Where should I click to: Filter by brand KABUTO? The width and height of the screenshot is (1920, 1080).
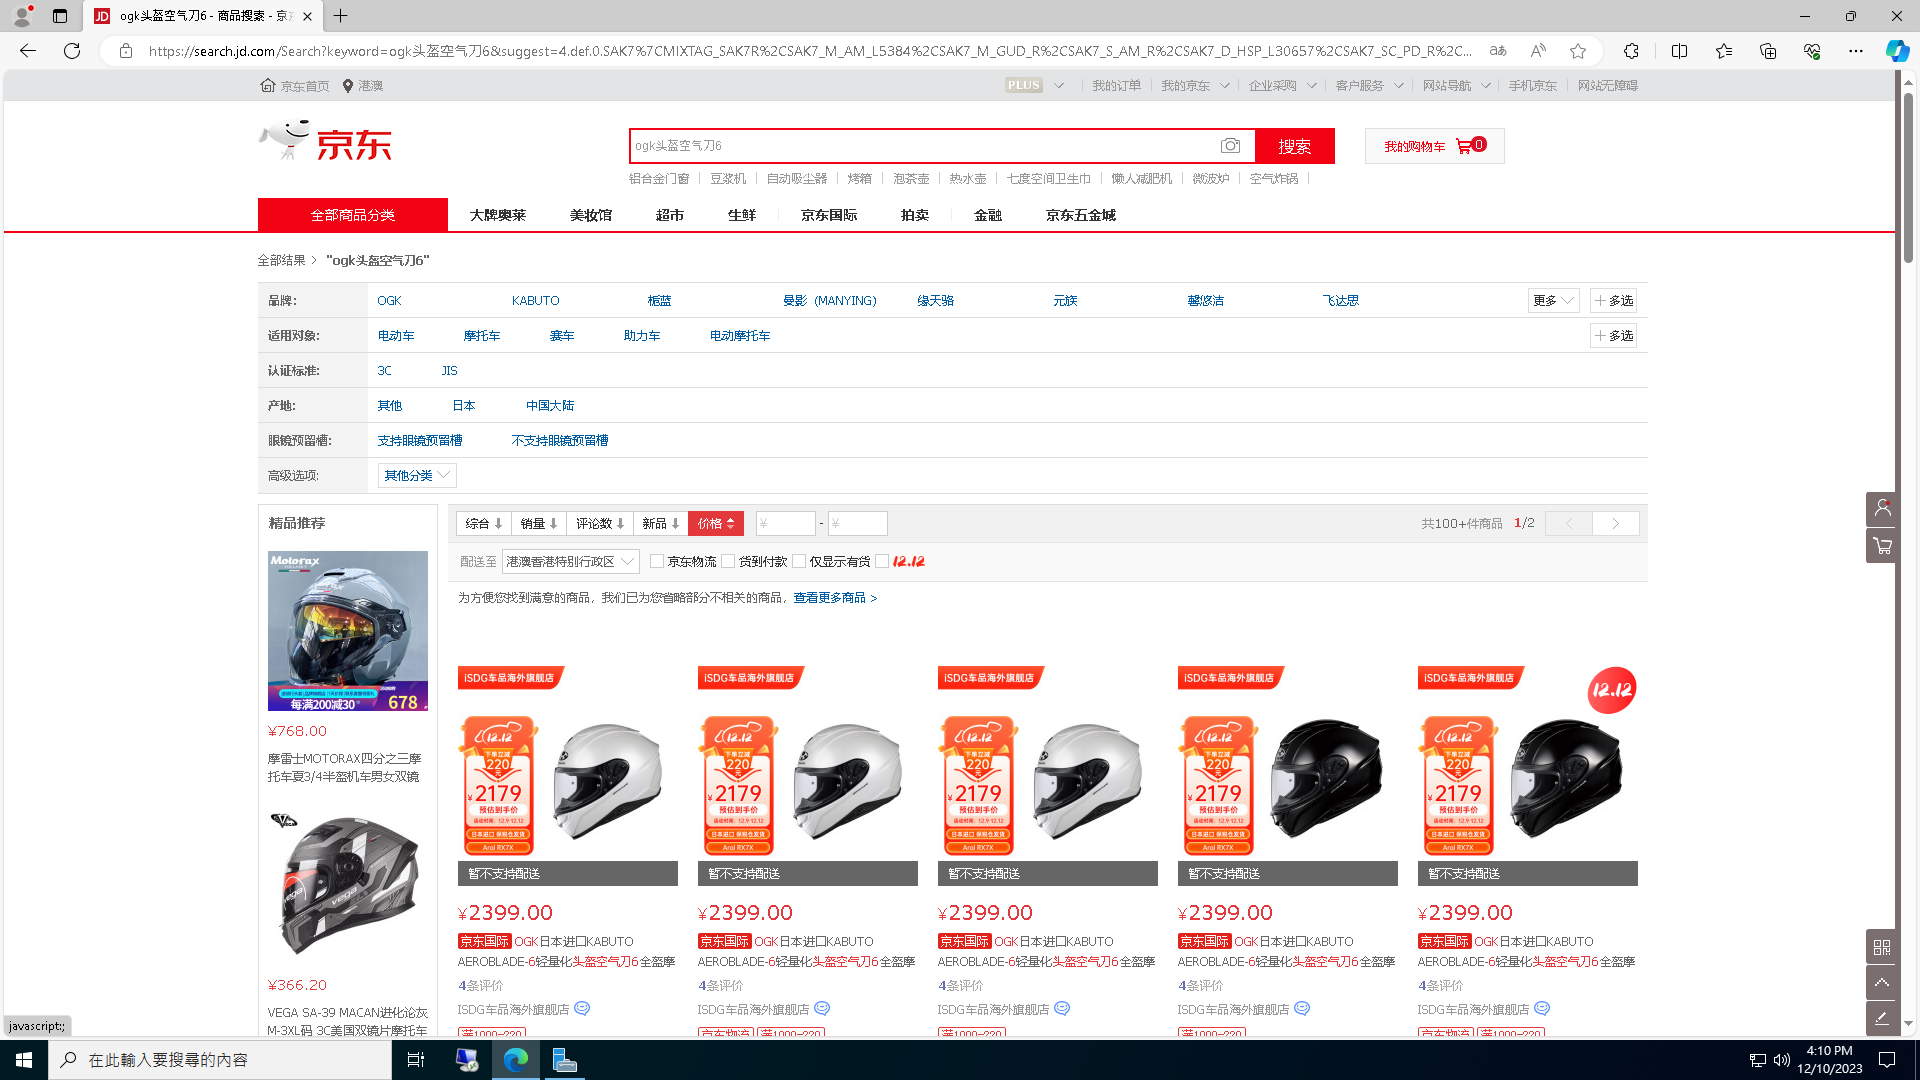(x=536, y=301)
